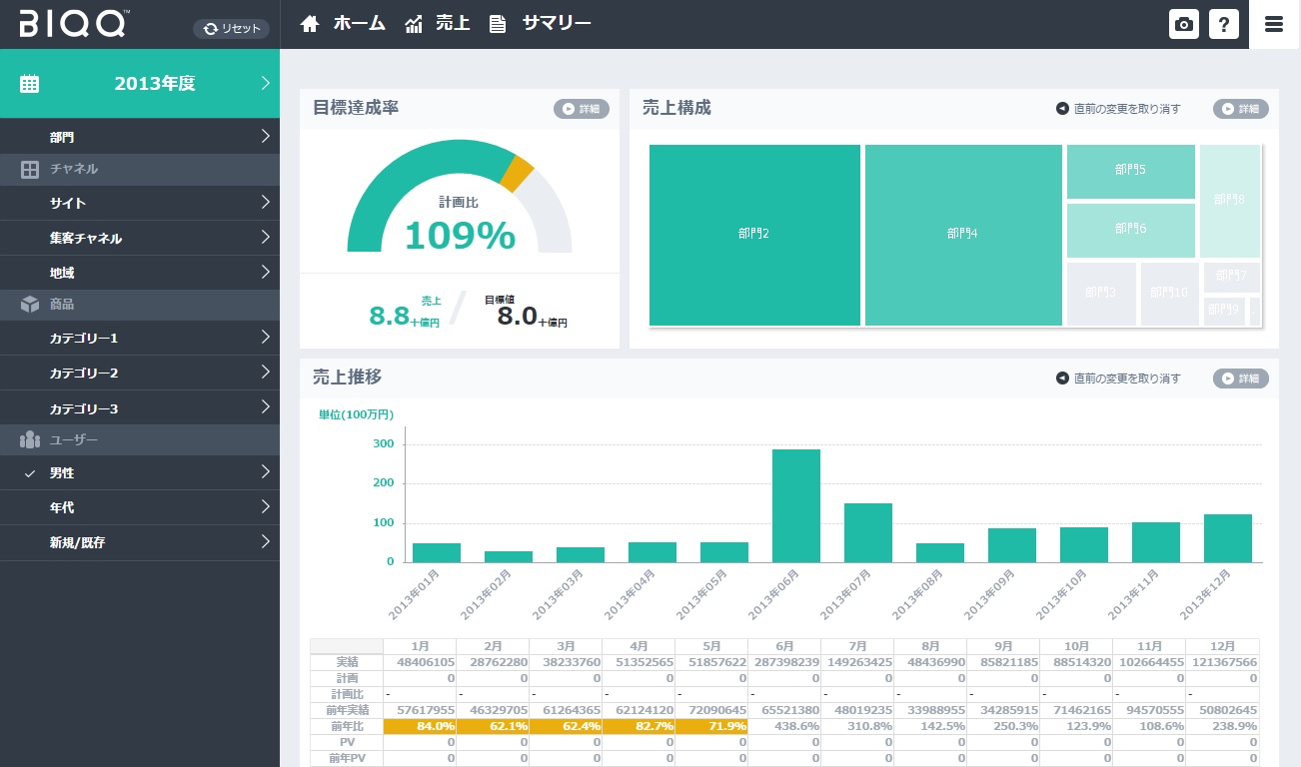Click the リセット reset button
Viewport: 1301px width, 767px height.
231,29
